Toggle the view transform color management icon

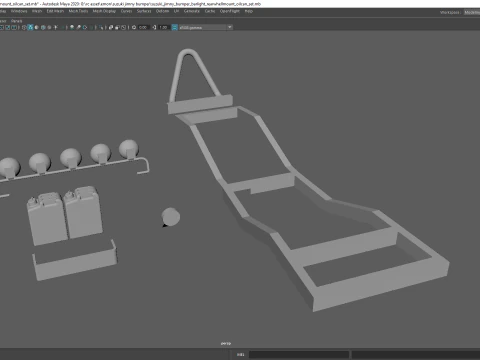(174, 27)
